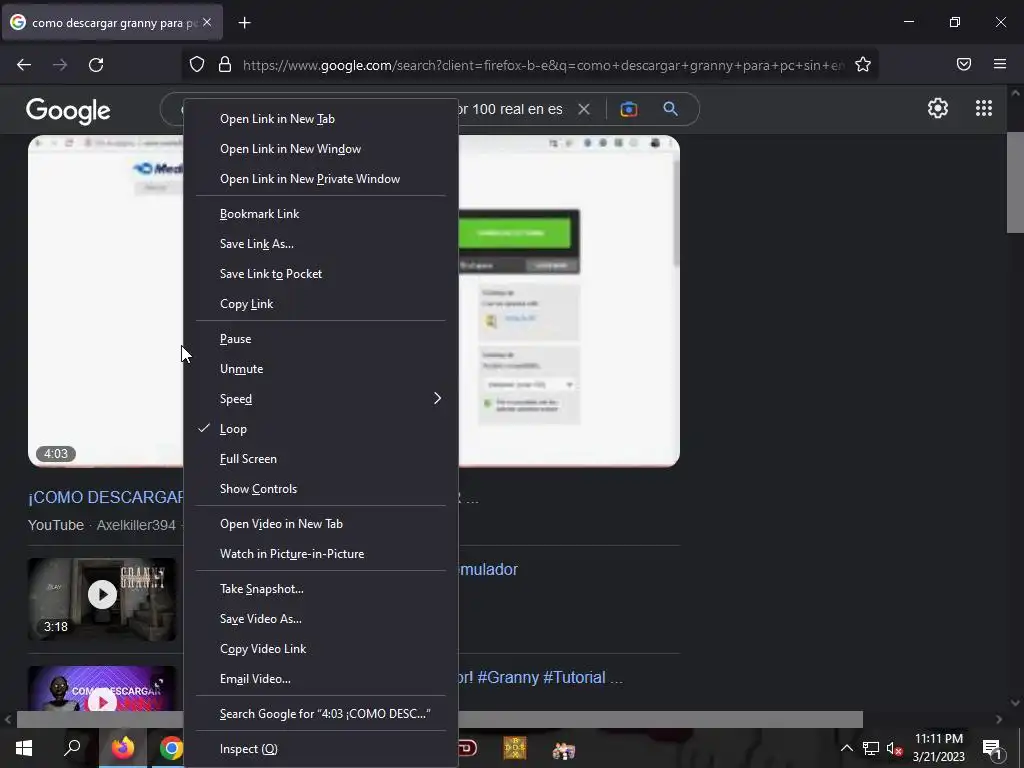The height and width of the screenshot is (768, 1024).
Task: Select Full Screen for the video
Action: click(321, 459)
